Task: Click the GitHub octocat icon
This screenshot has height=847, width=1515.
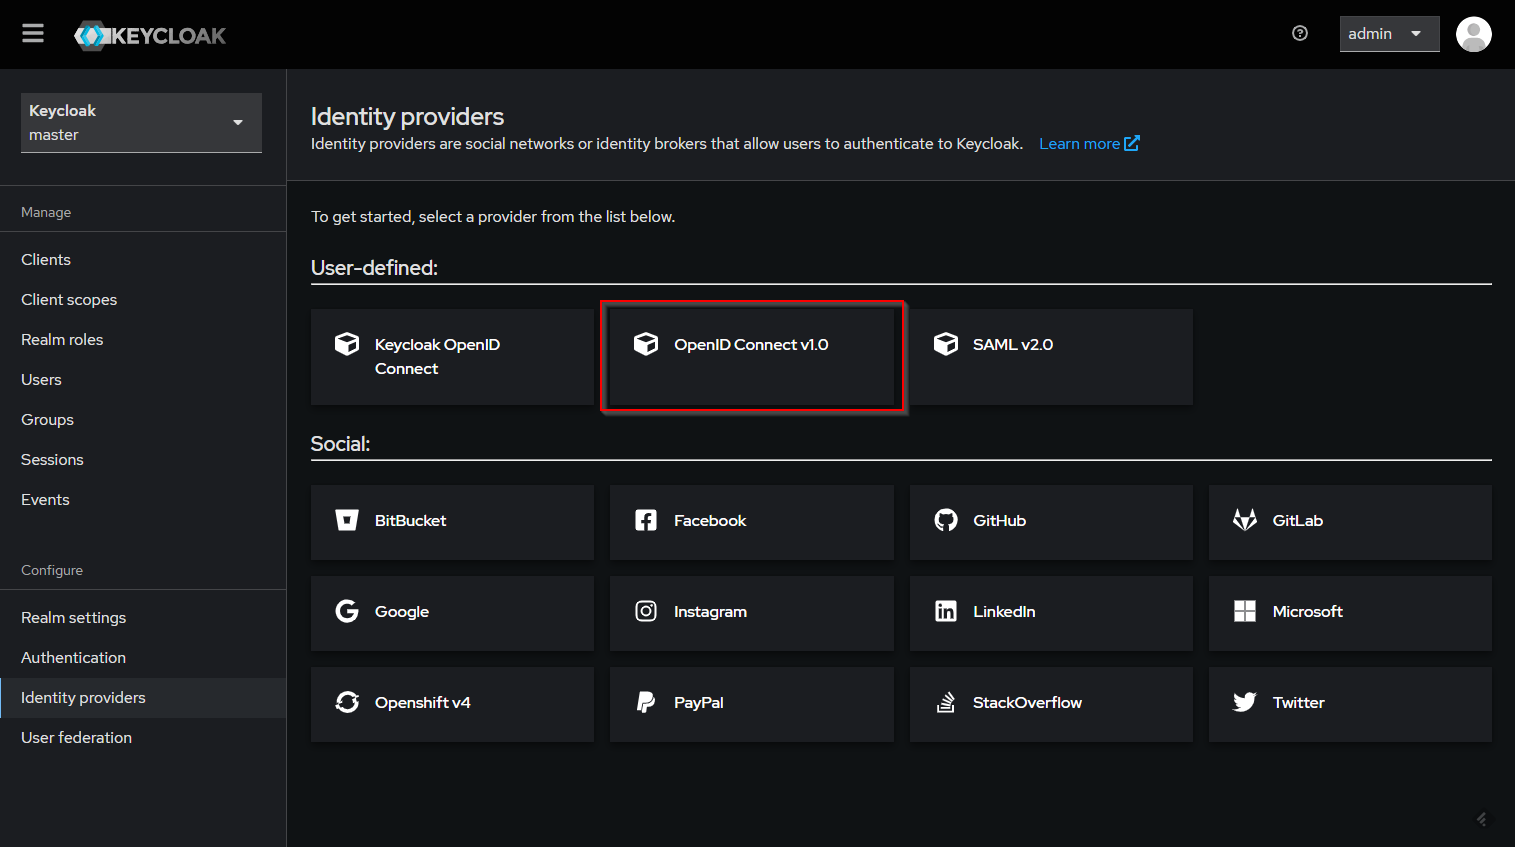Action: (x=945, y=520)
